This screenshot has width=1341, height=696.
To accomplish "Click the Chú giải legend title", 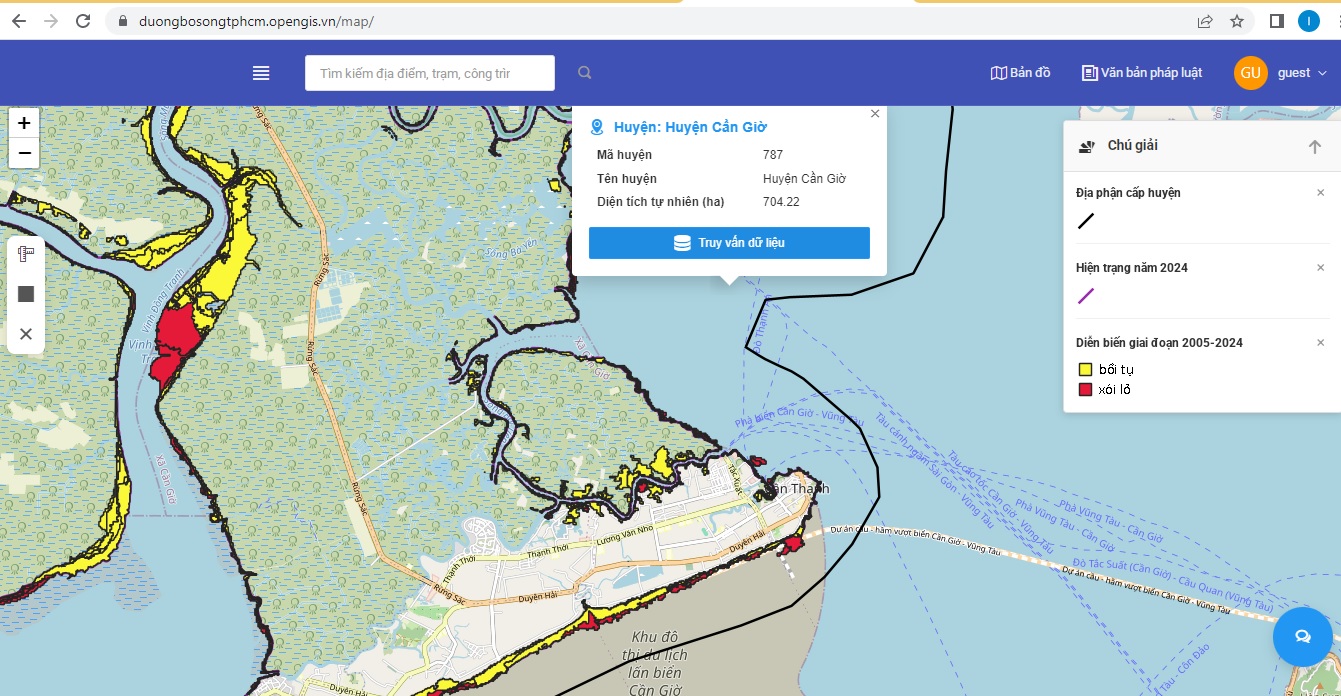I will click(1133, 146).
